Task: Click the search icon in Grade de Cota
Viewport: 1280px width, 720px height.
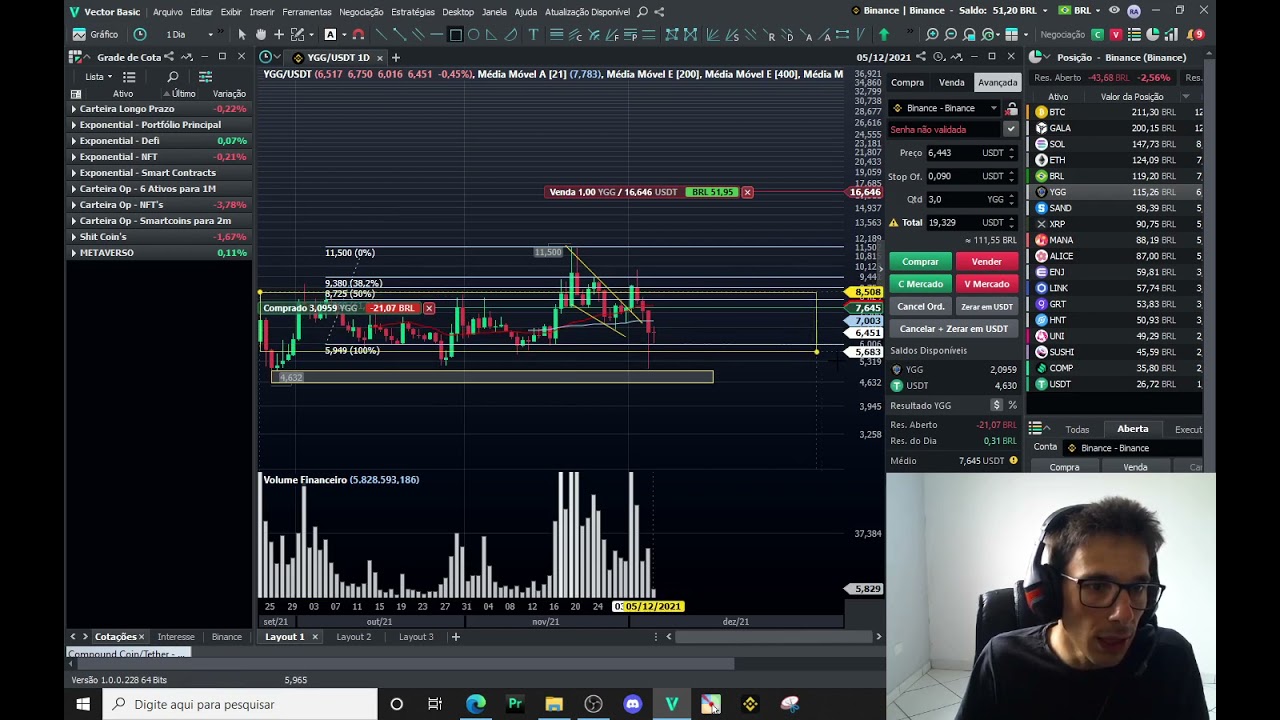Action: coord(172,77)
